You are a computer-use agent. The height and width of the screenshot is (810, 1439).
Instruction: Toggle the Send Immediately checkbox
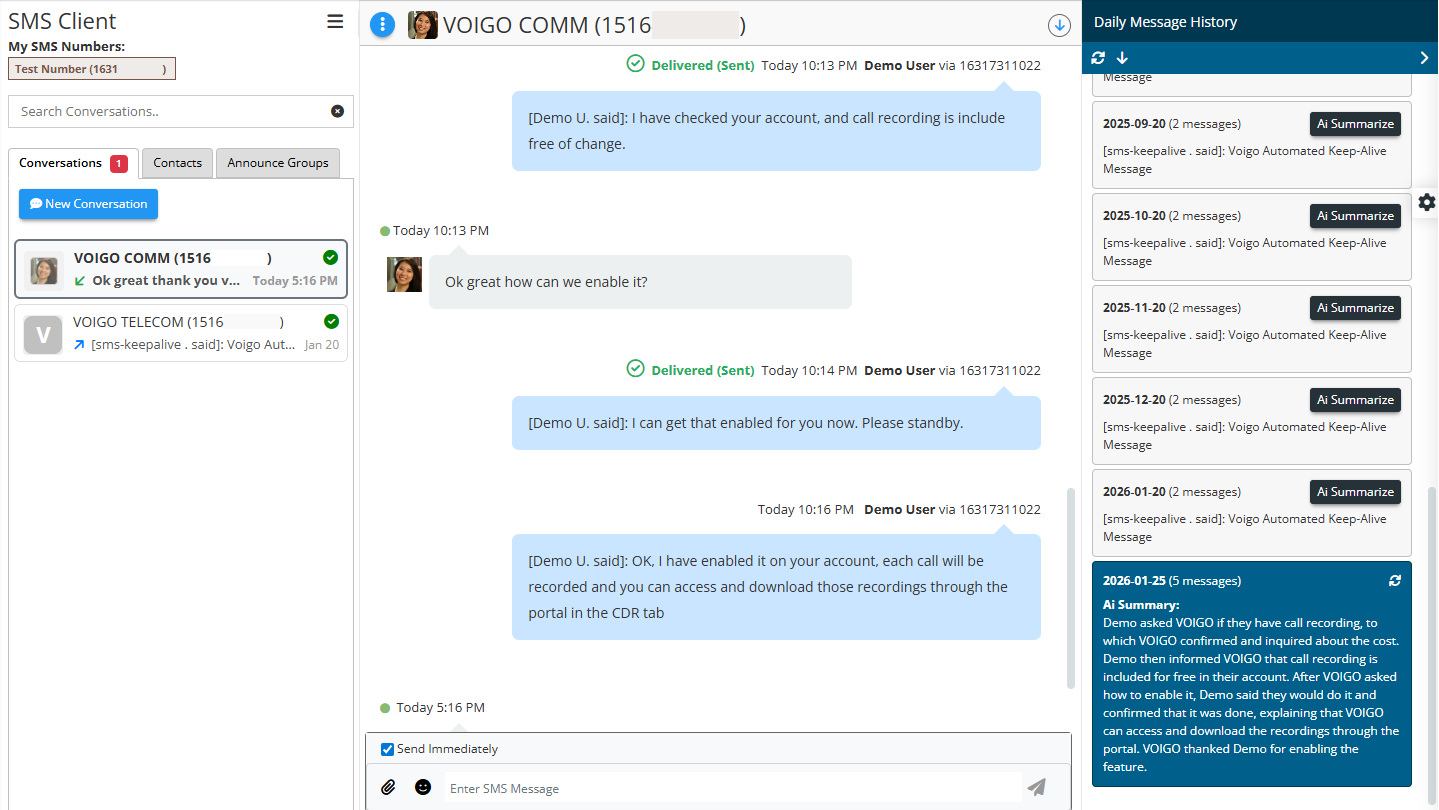[388, 749]
